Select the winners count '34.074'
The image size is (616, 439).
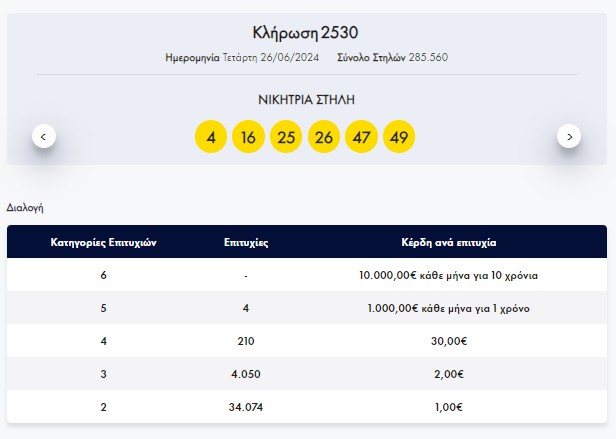(x=246, y=407)
